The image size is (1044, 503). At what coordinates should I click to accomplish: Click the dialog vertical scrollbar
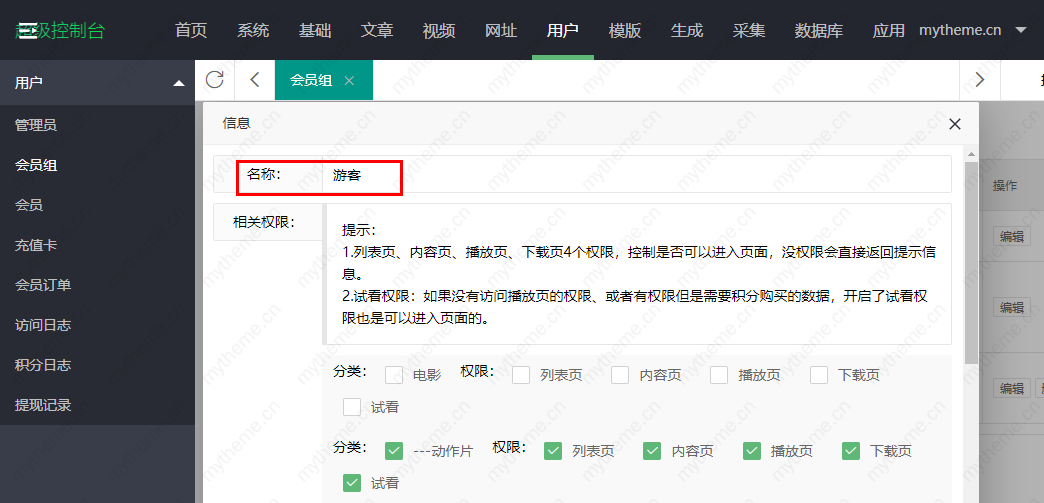click(x=971, y=260)
